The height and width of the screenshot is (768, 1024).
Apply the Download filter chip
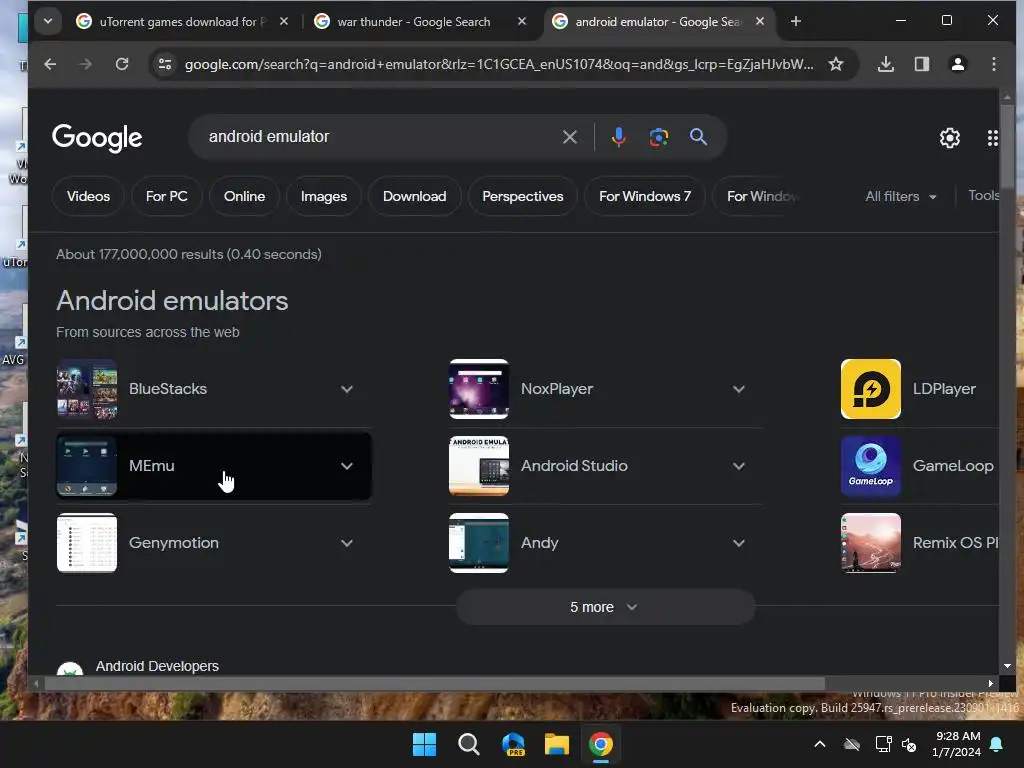click(x=414, y=196)
